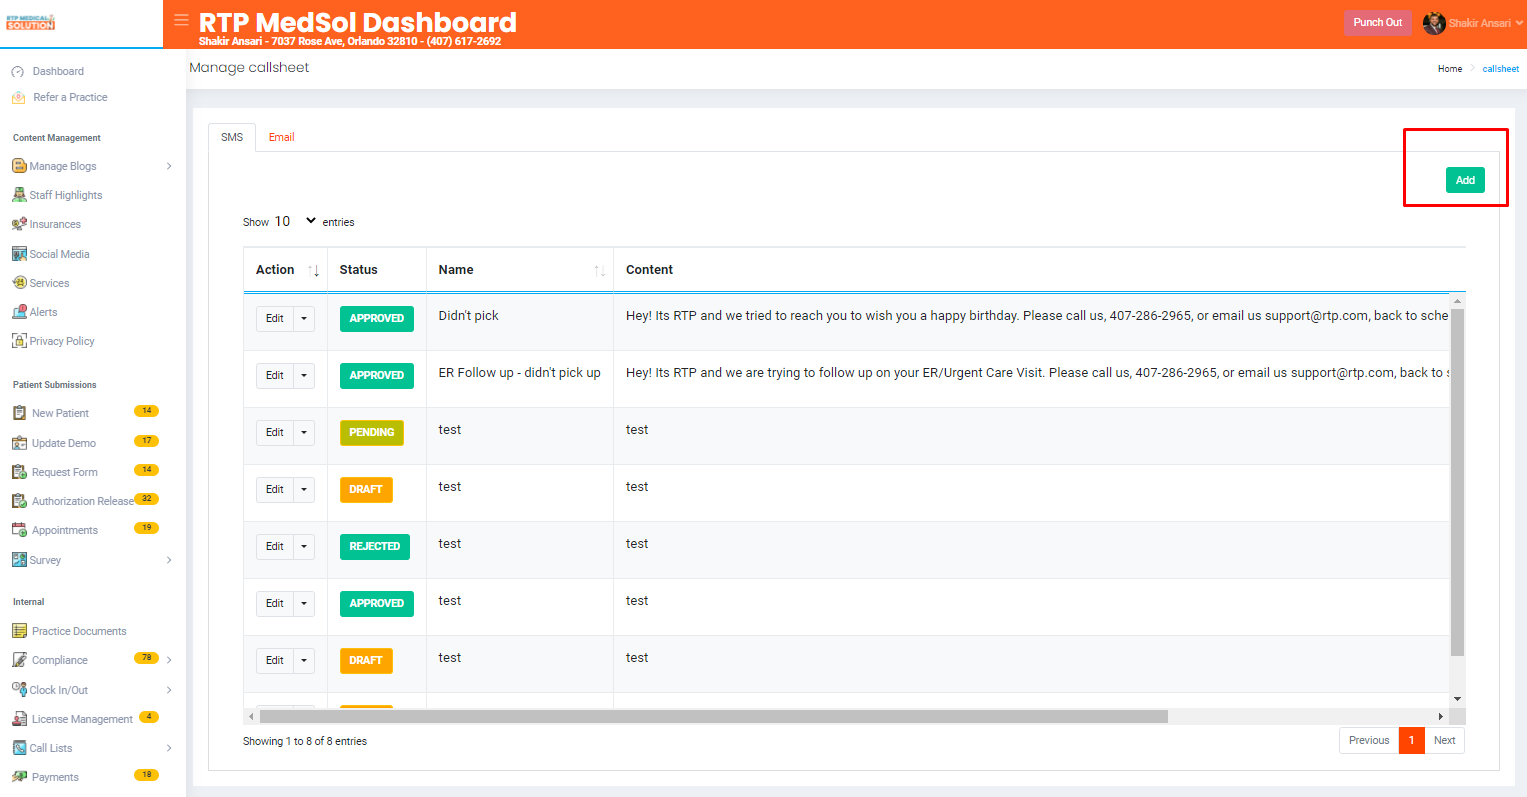This screenshot has height=797, width=1527.
Task: Click the RTP Medical Solution logo
Action: tap(30, 22)
